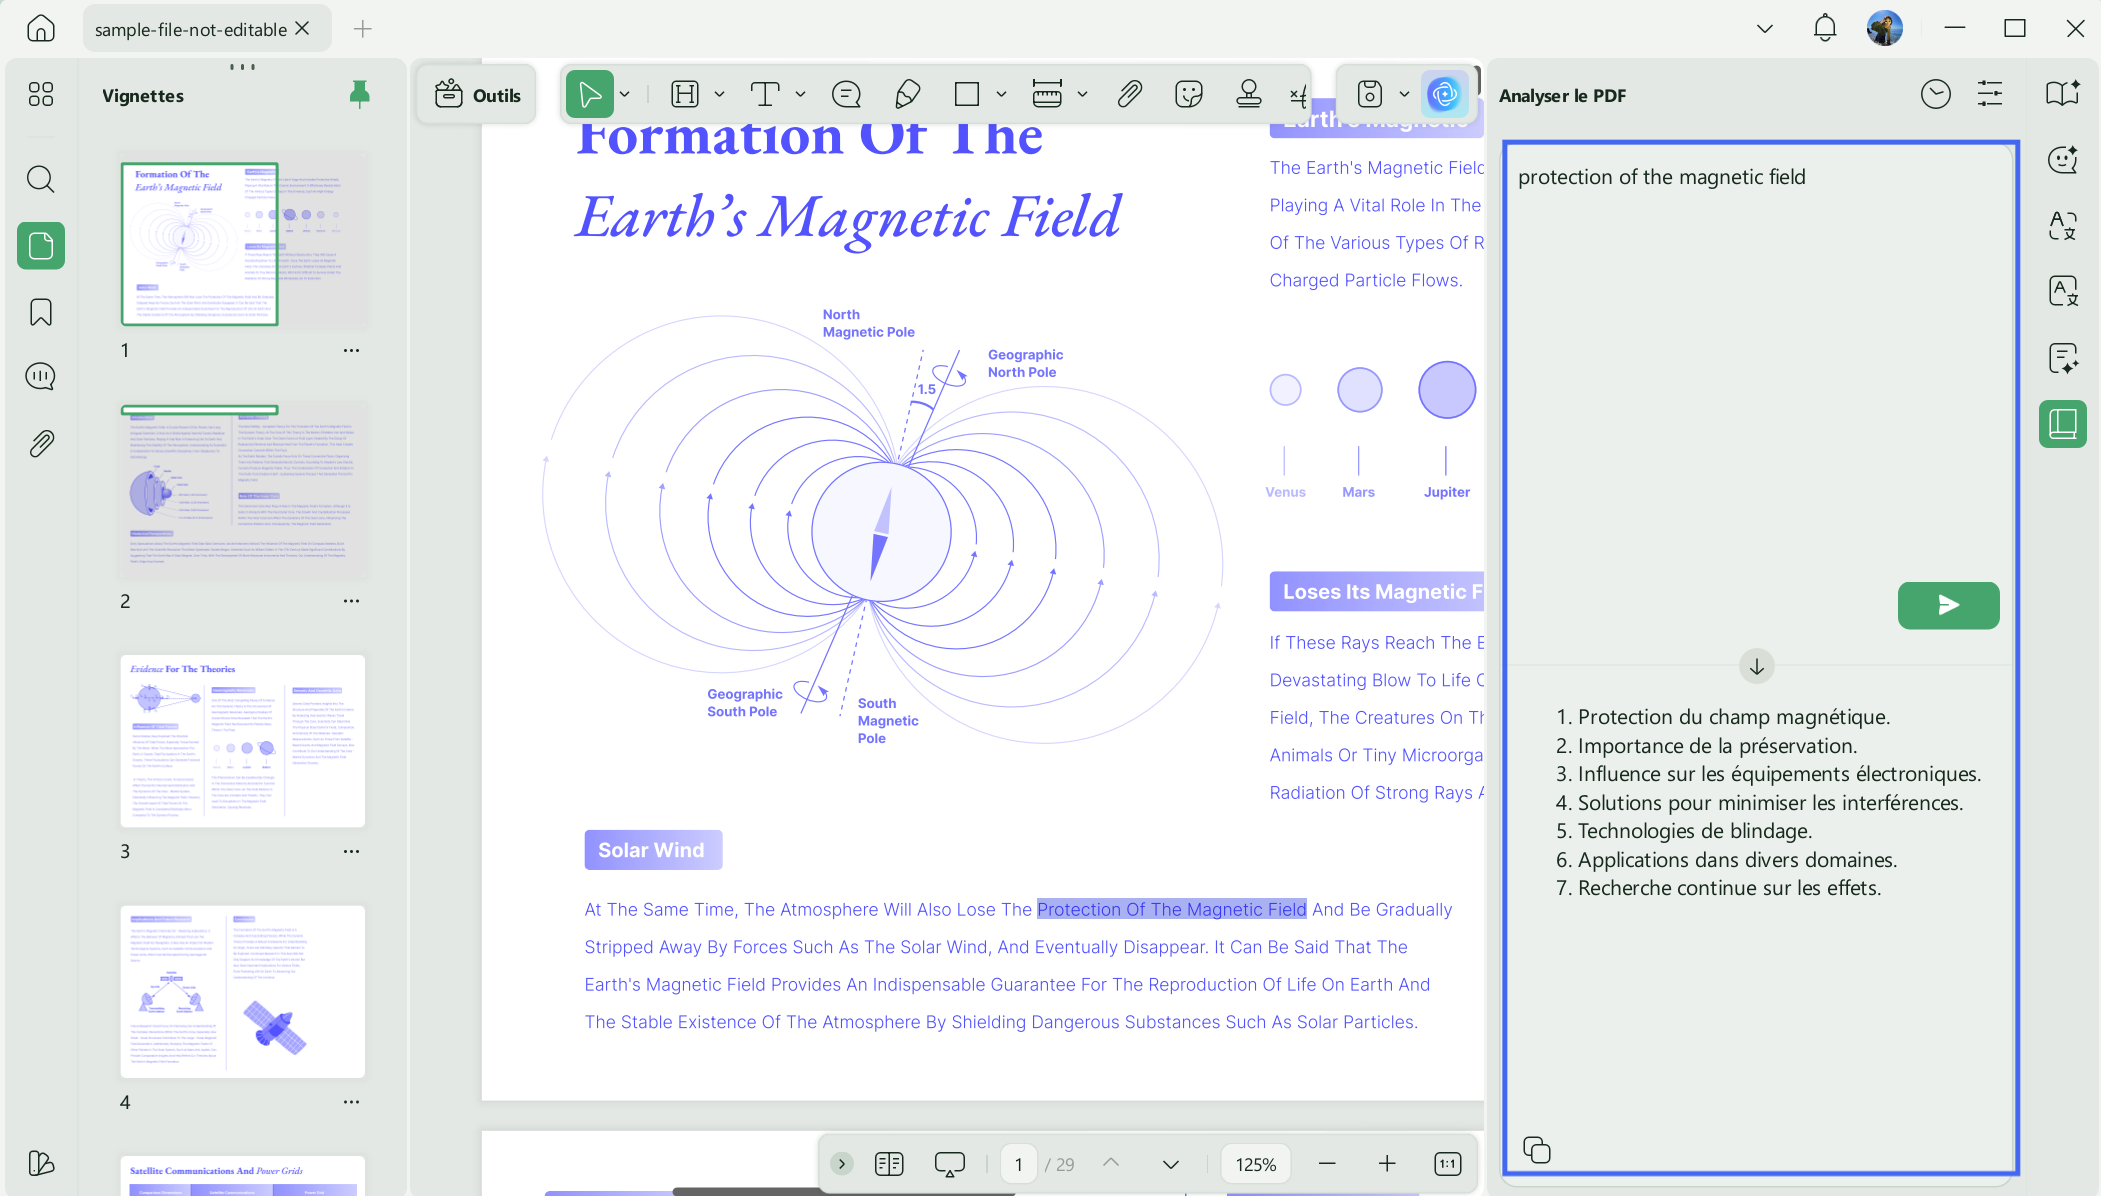
Task: Unpin the Vignettes panel
Action: click(x=359, y=94)
